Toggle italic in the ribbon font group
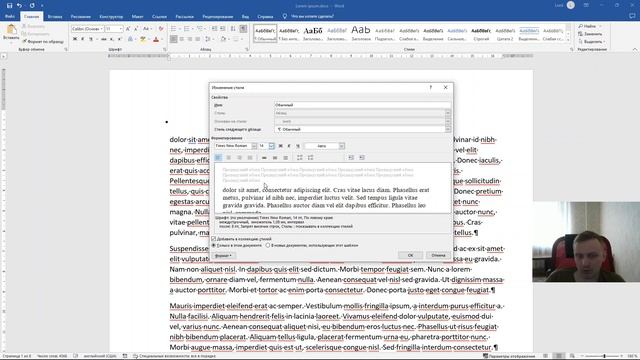 (x=82, y=39)
